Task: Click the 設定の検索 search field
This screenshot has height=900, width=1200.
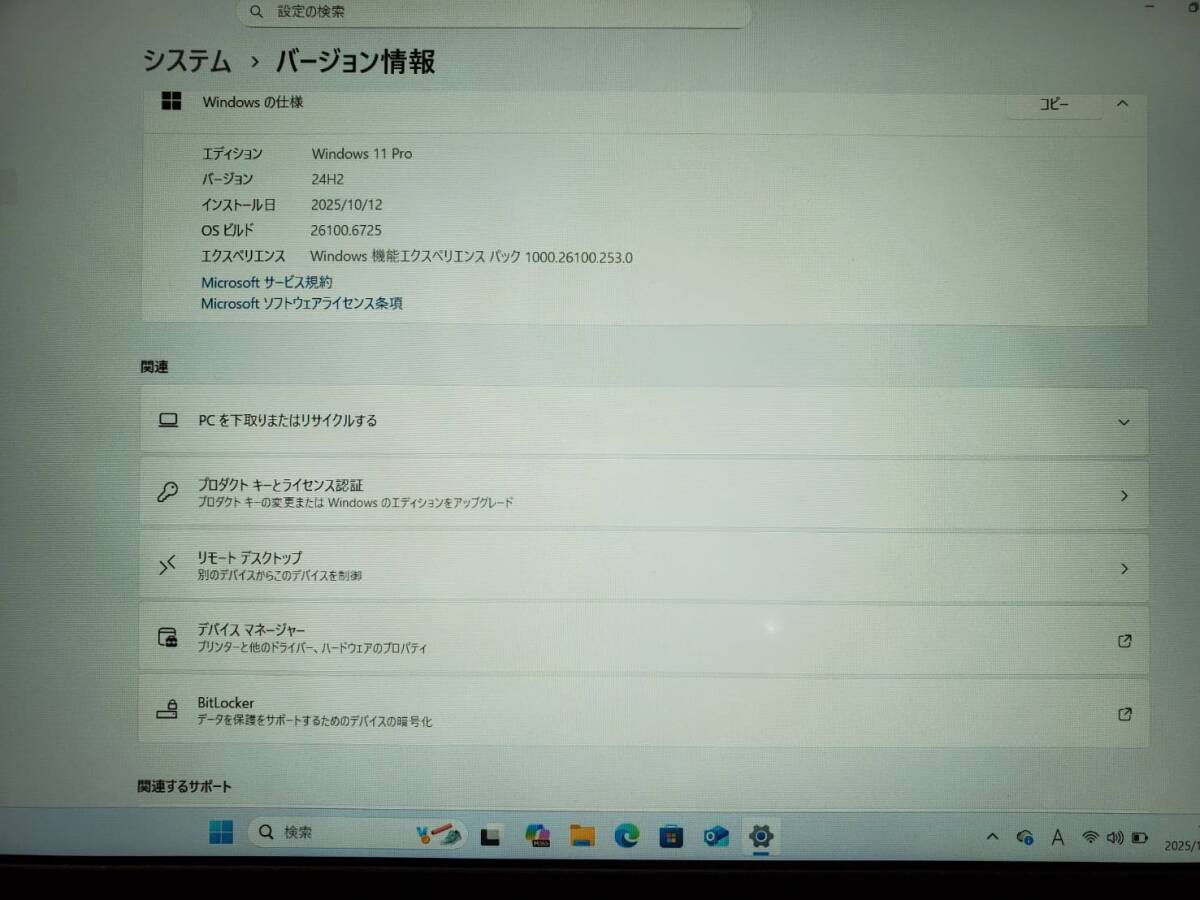Action: [494, 12]
